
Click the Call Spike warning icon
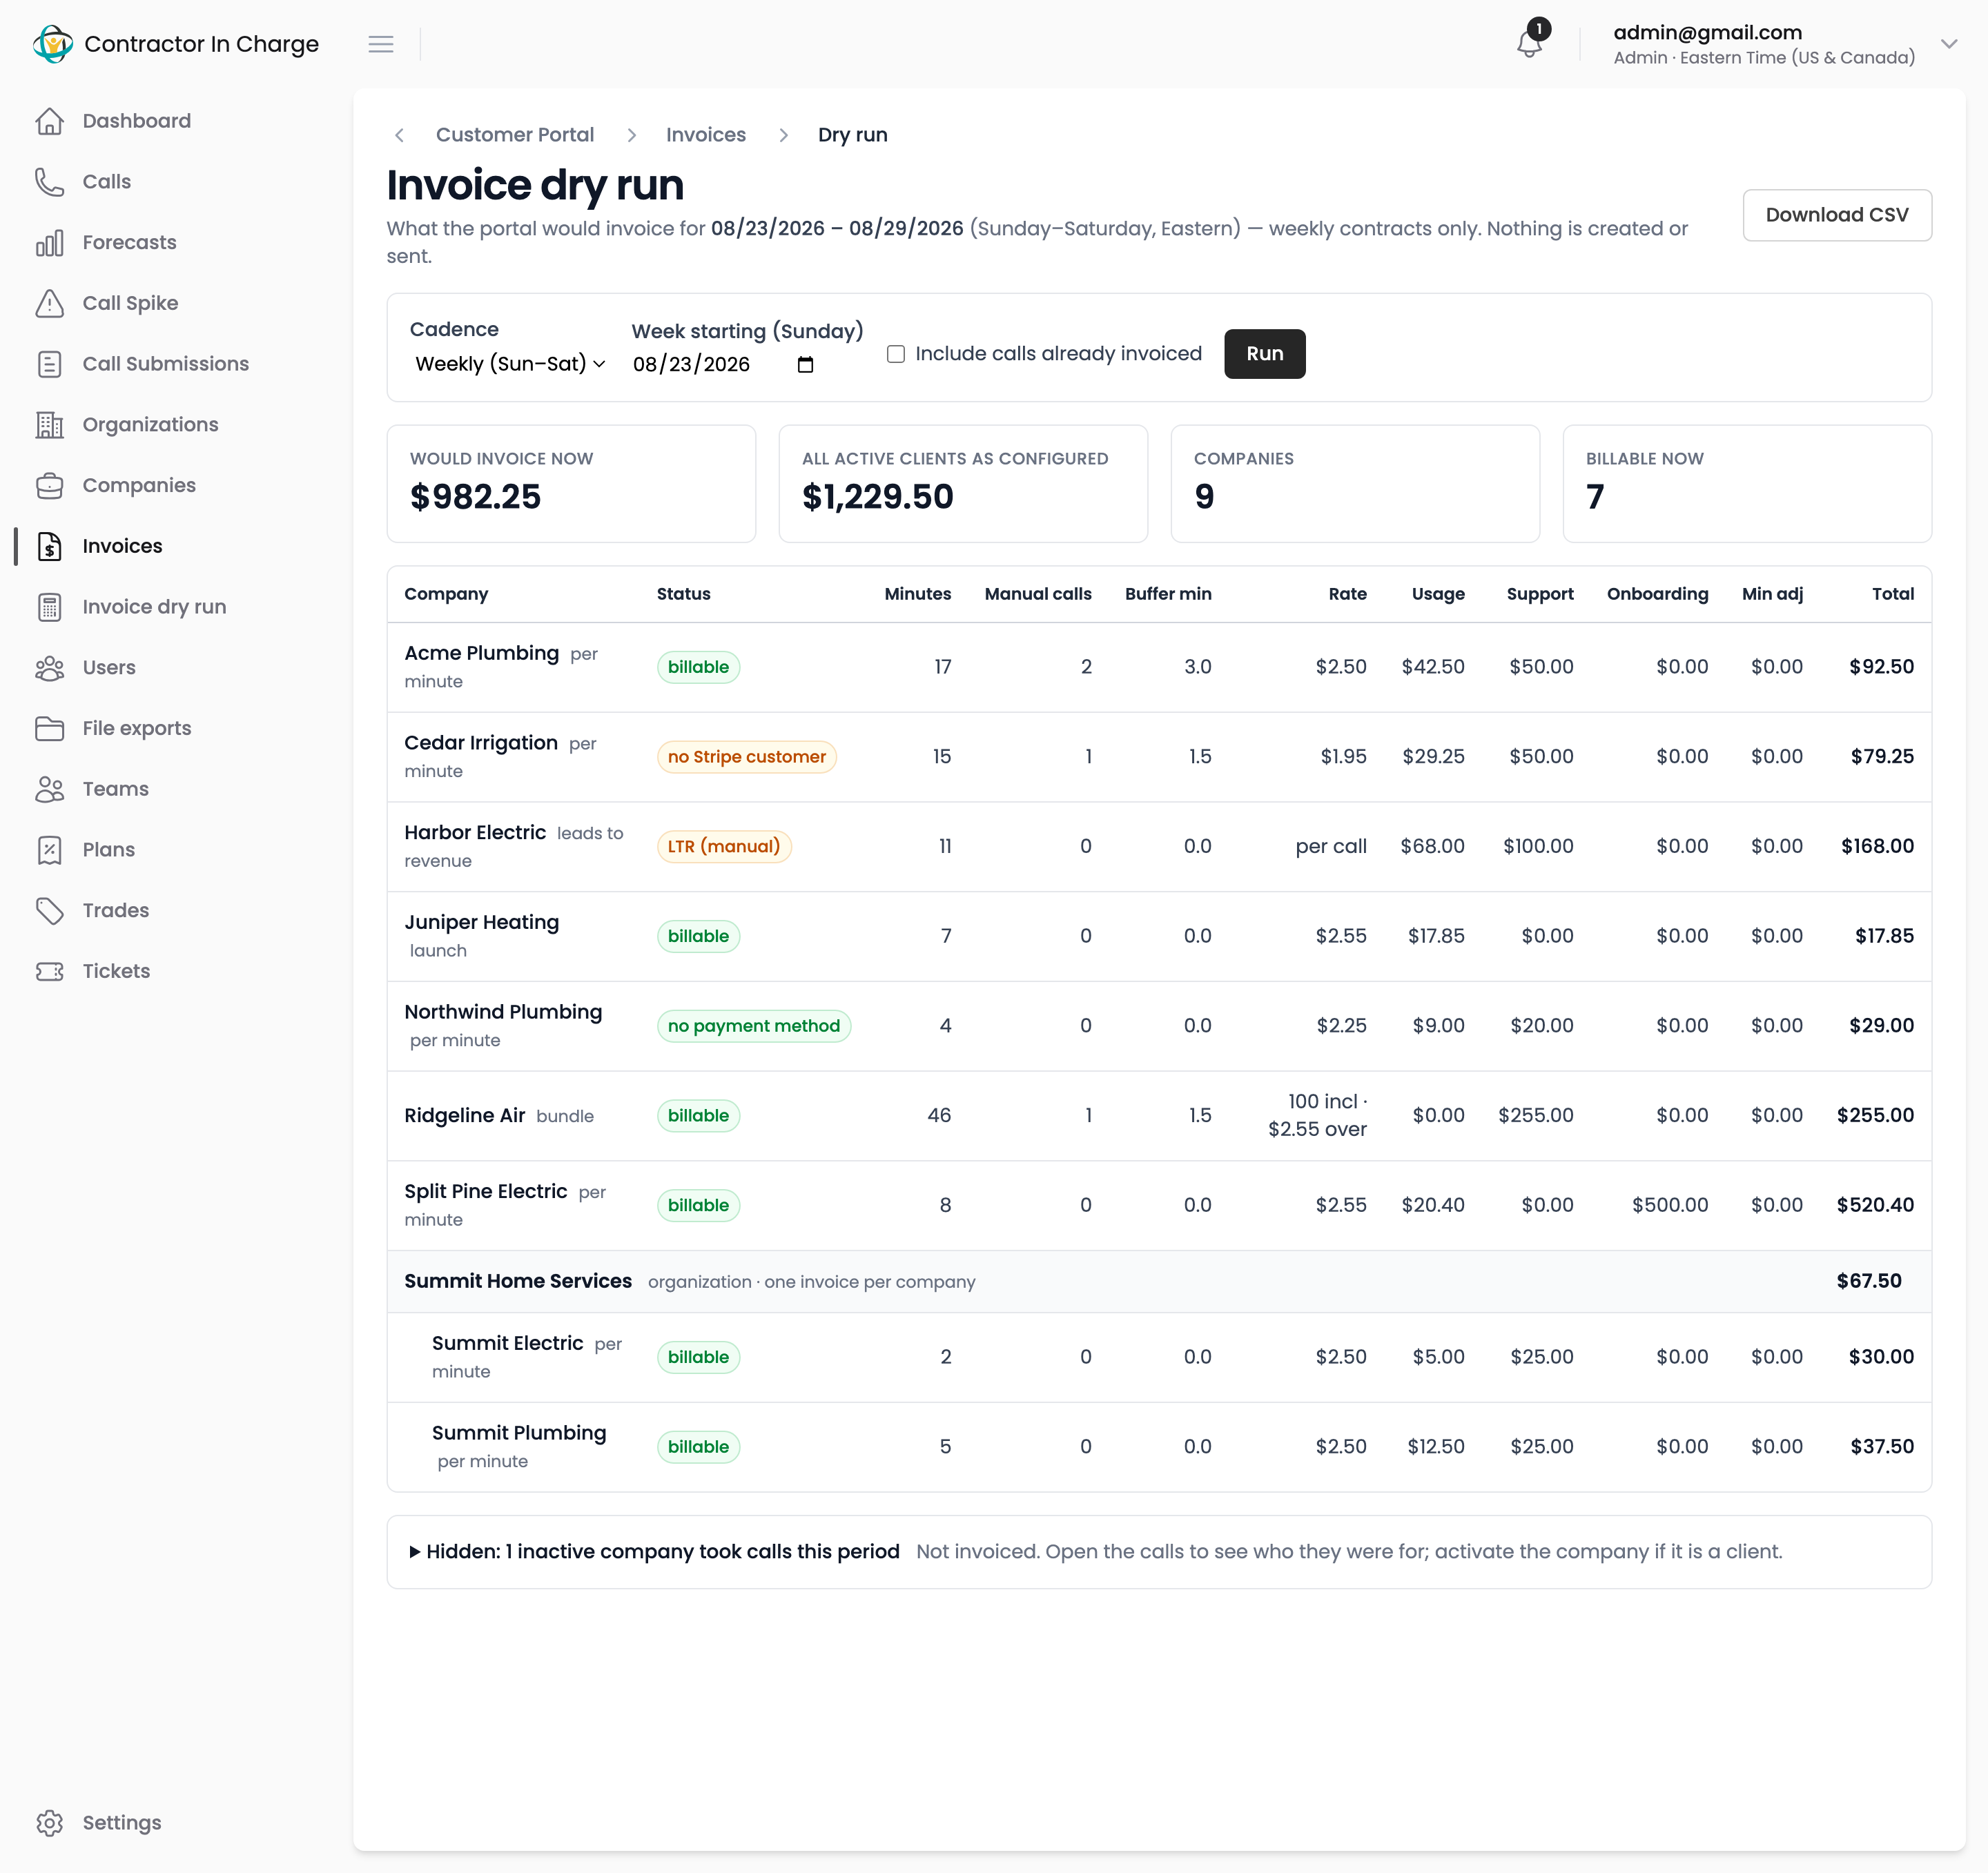click(x=49, y=303)
